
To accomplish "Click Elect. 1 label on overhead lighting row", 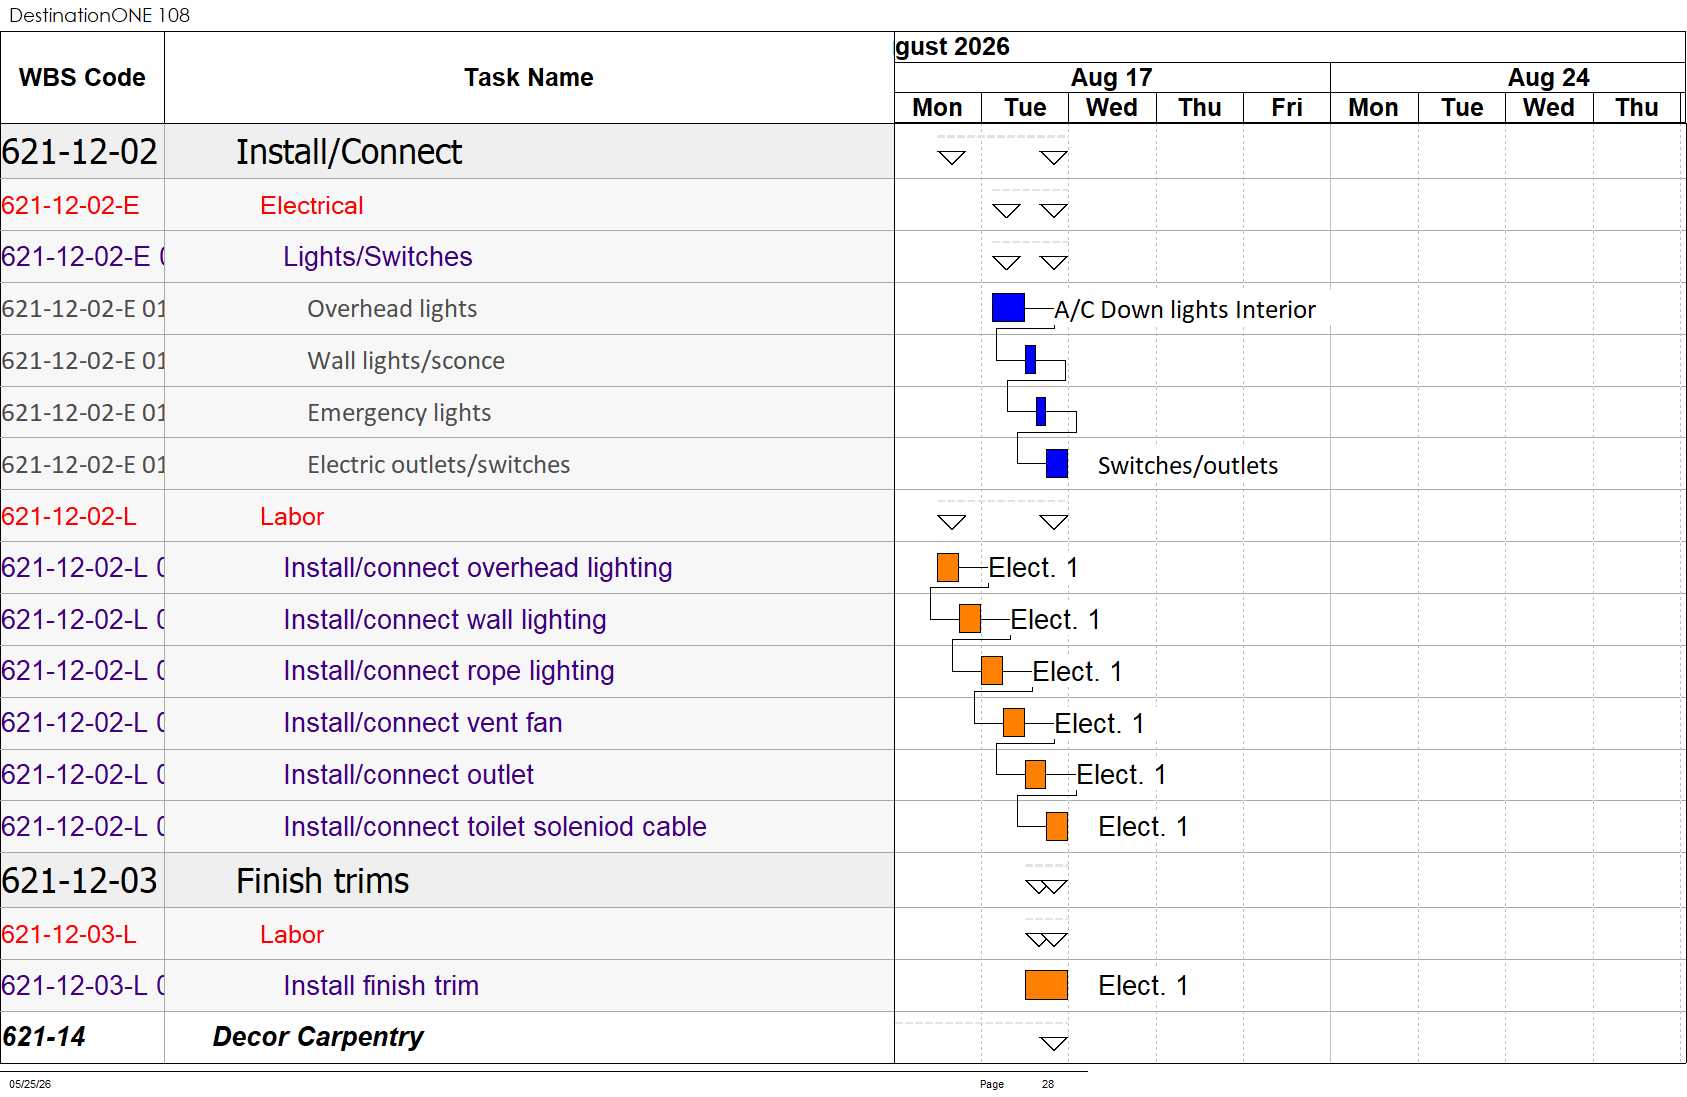I will (x=1033, y=568).
